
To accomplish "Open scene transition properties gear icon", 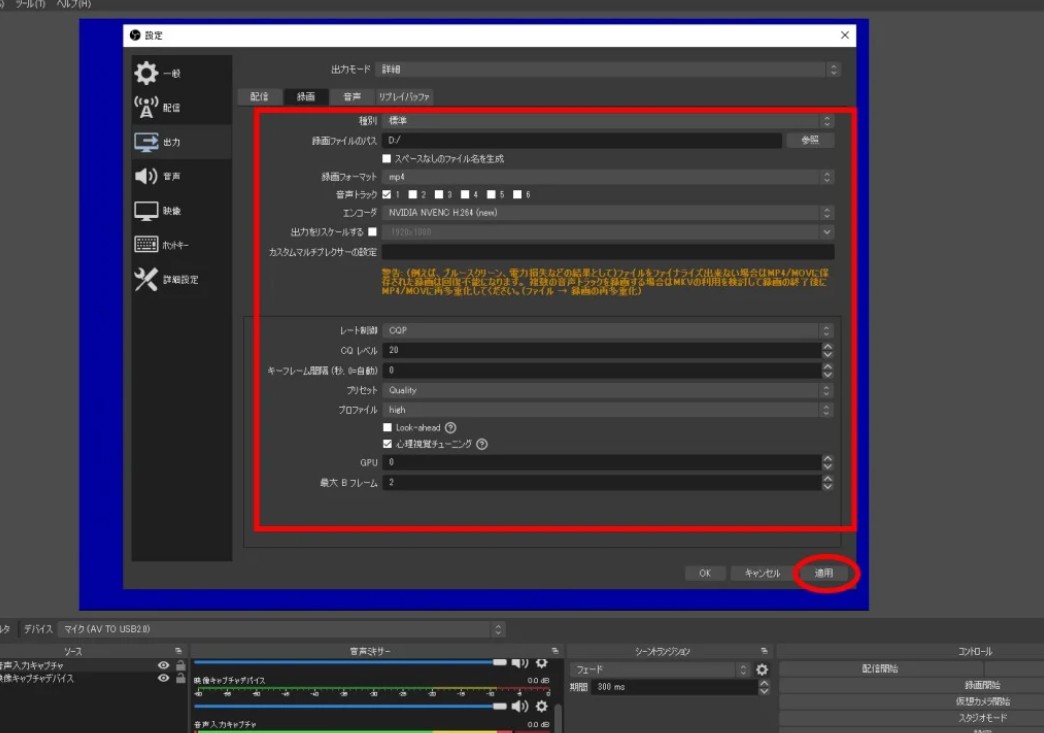I will (x=762, y=669).
